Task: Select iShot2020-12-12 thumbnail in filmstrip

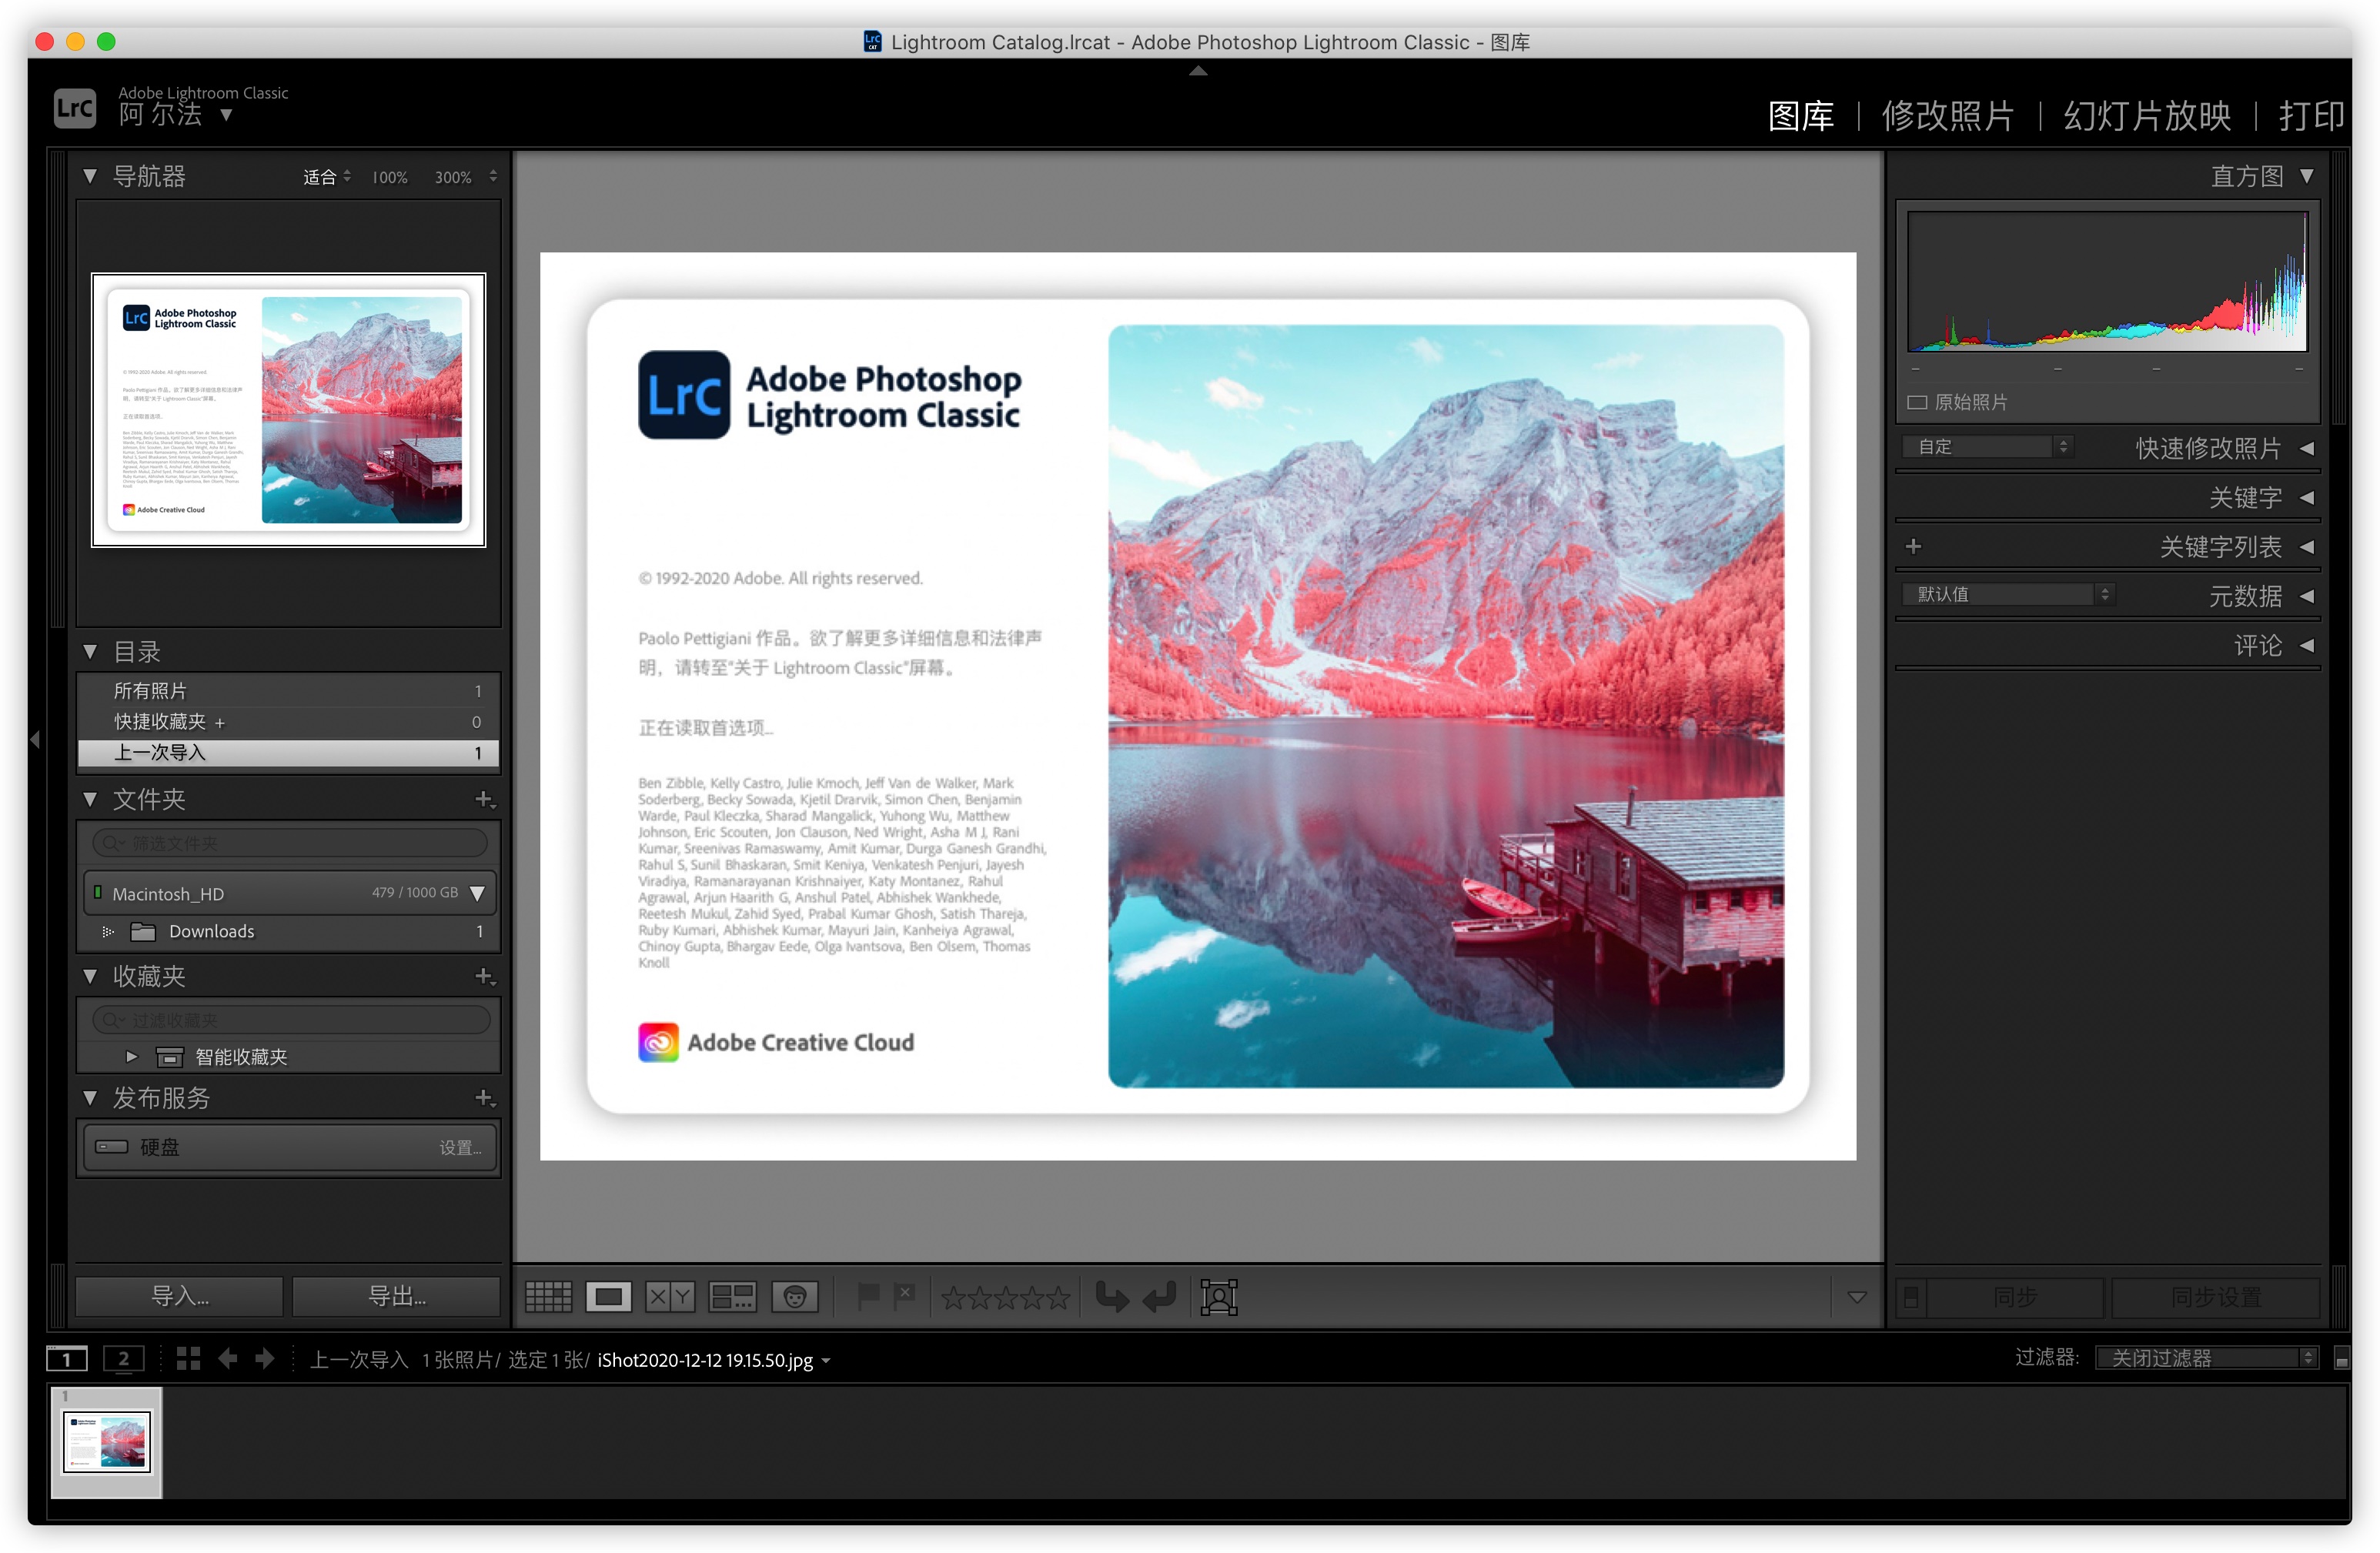Action: (108, 1452)
